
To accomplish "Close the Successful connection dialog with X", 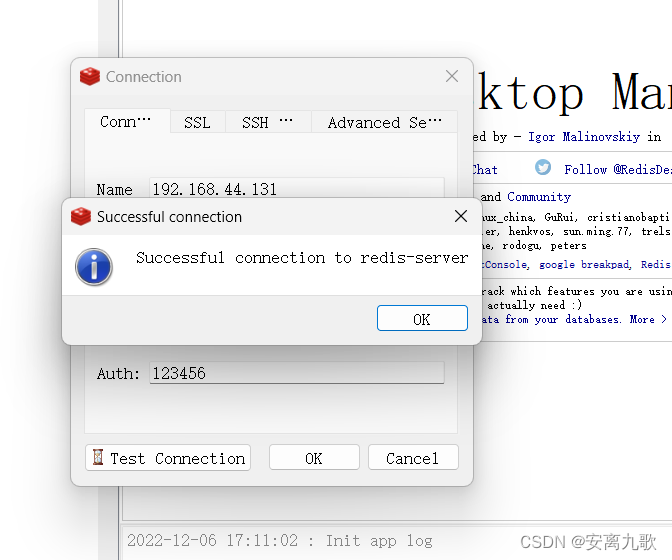I will click(x=461, y=216).
